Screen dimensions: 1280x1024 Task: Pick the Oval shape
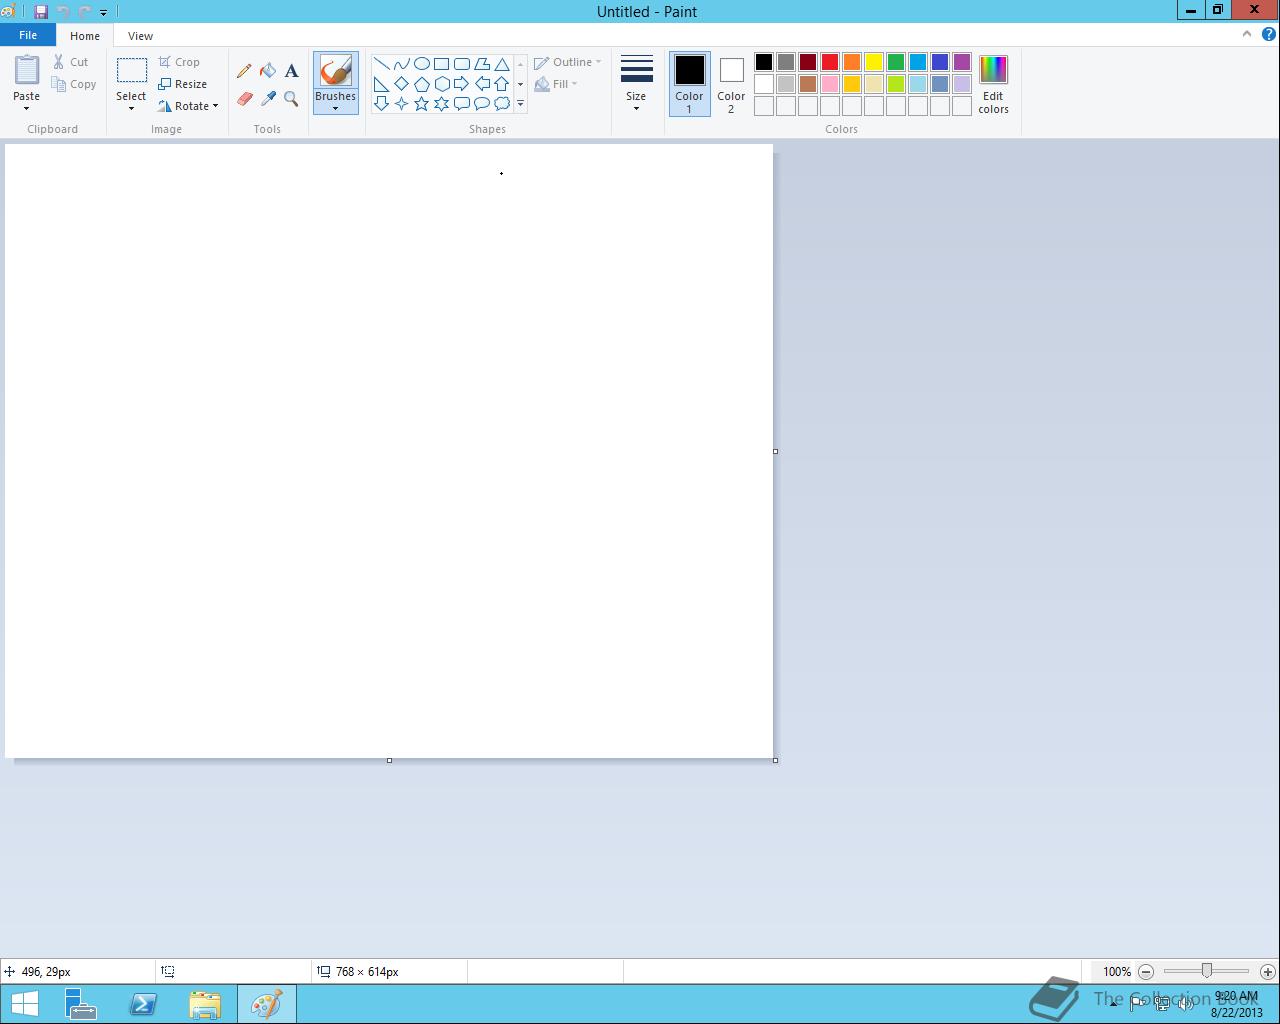(x=421, y=63)
